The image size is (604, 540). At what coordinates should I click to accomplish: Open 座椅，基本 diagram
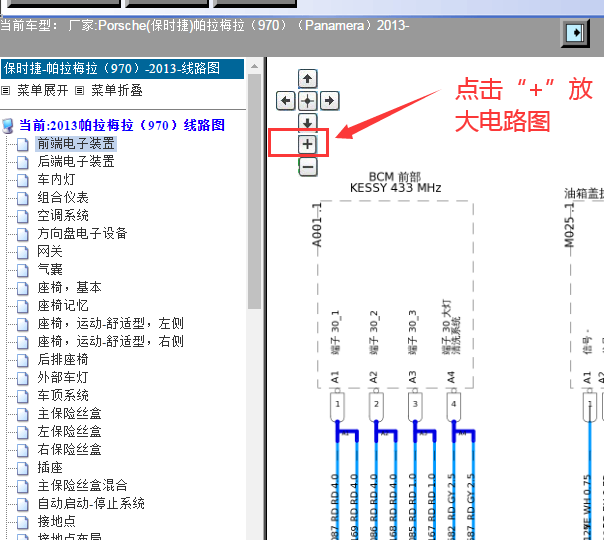coord(69,288)
